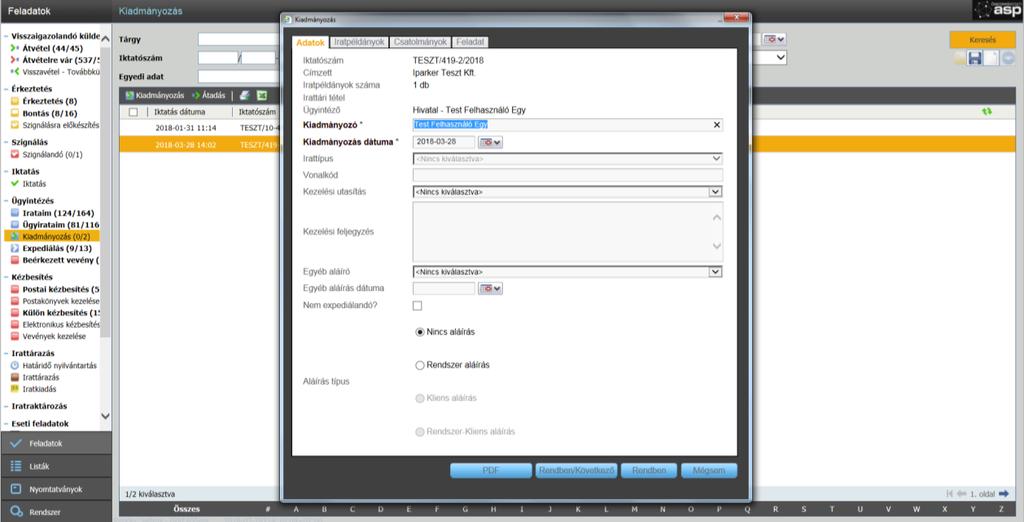
Task: Open Határidő nyilvántartás clock item
Action: [x=54, y=366]
